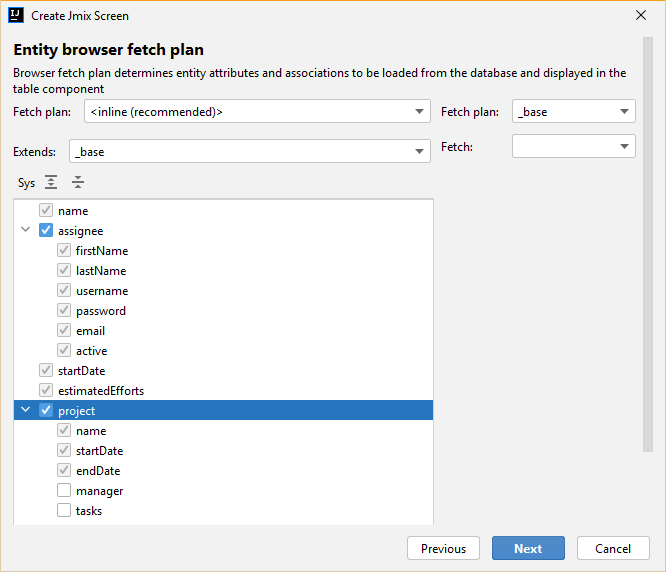Toggle the Sys system attributes button
This screenshot has width=666, height=572.
point(26,183)
